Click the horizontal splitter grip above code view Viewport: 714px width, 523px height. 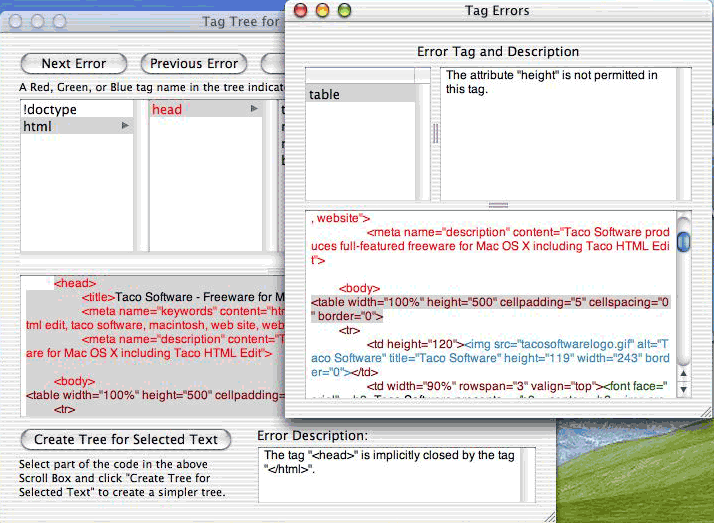pos(498,205)
